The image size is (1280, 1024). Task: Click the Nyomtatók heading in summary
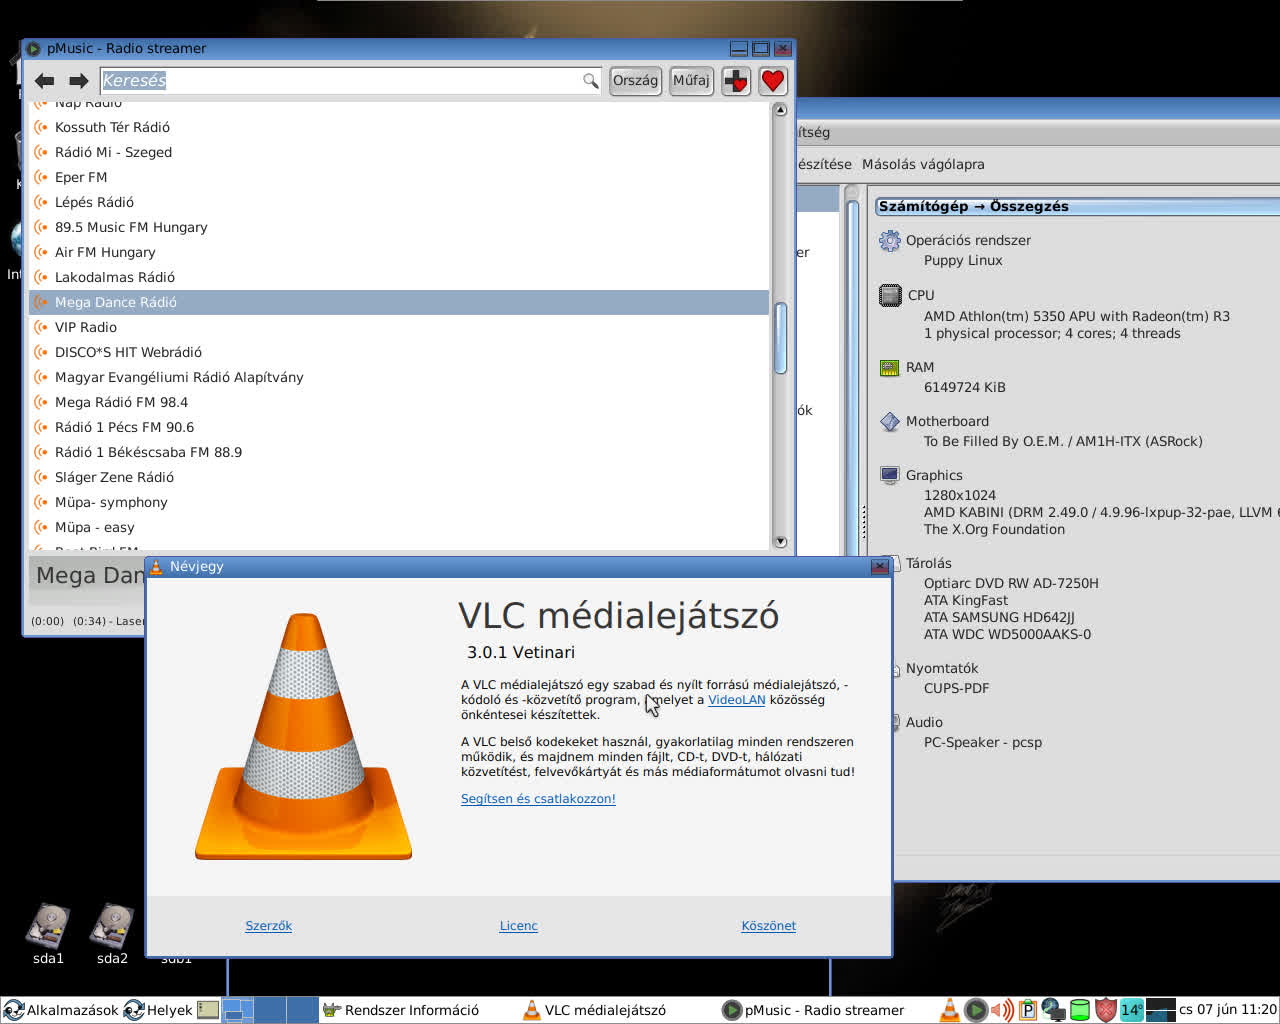click(942, 668)
